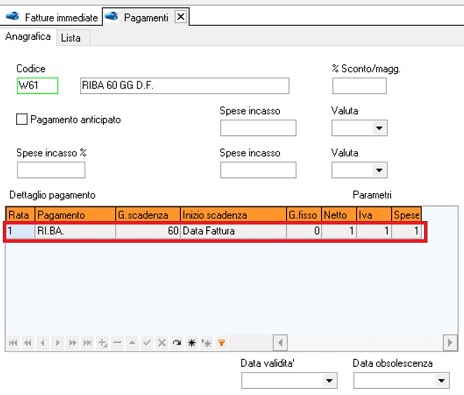
Task: Go to last record in navigator
Action: click(x=87, y=343)
